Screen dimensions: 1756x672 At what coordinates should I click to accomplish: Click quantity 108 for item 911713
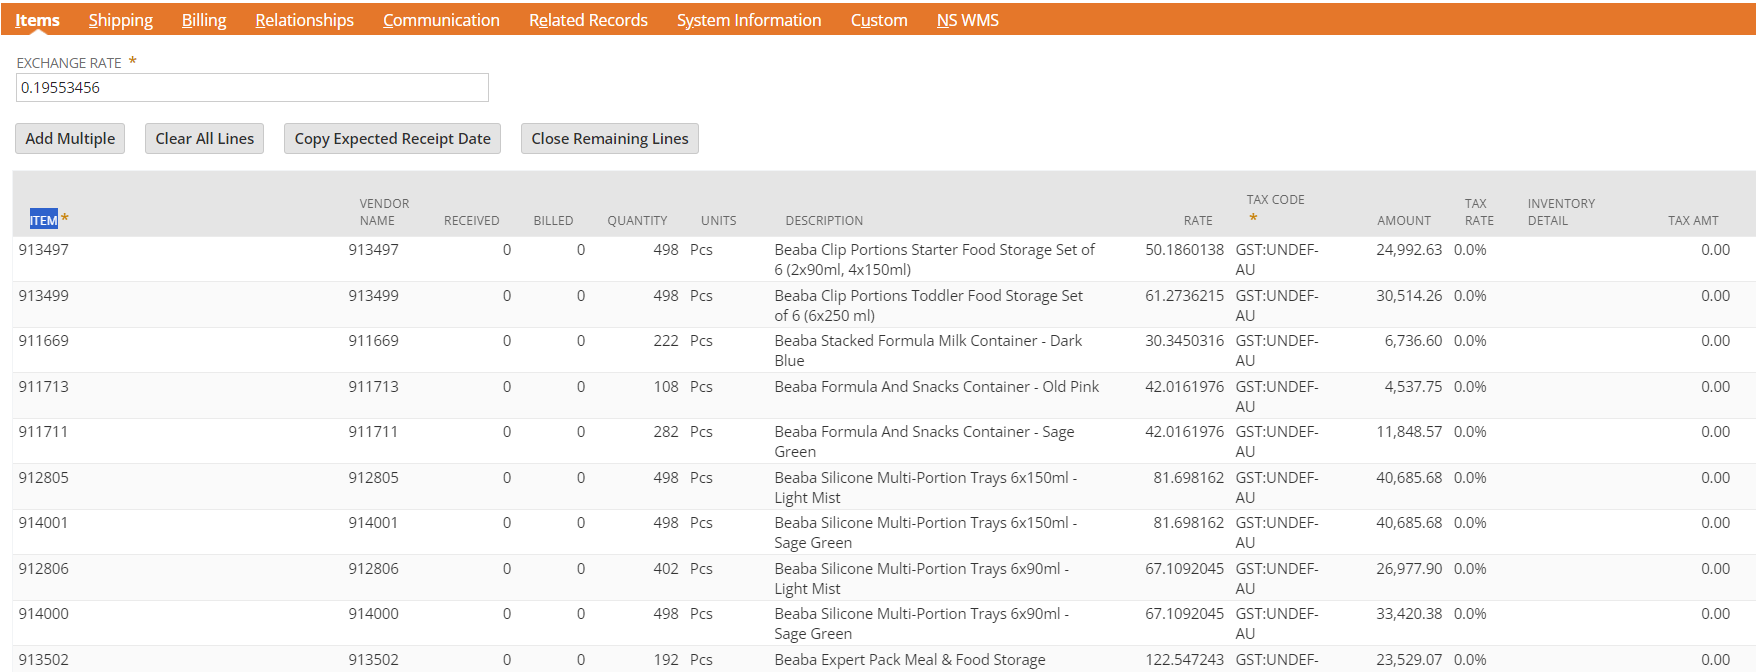pyautogui.click(x=666, y=387)
